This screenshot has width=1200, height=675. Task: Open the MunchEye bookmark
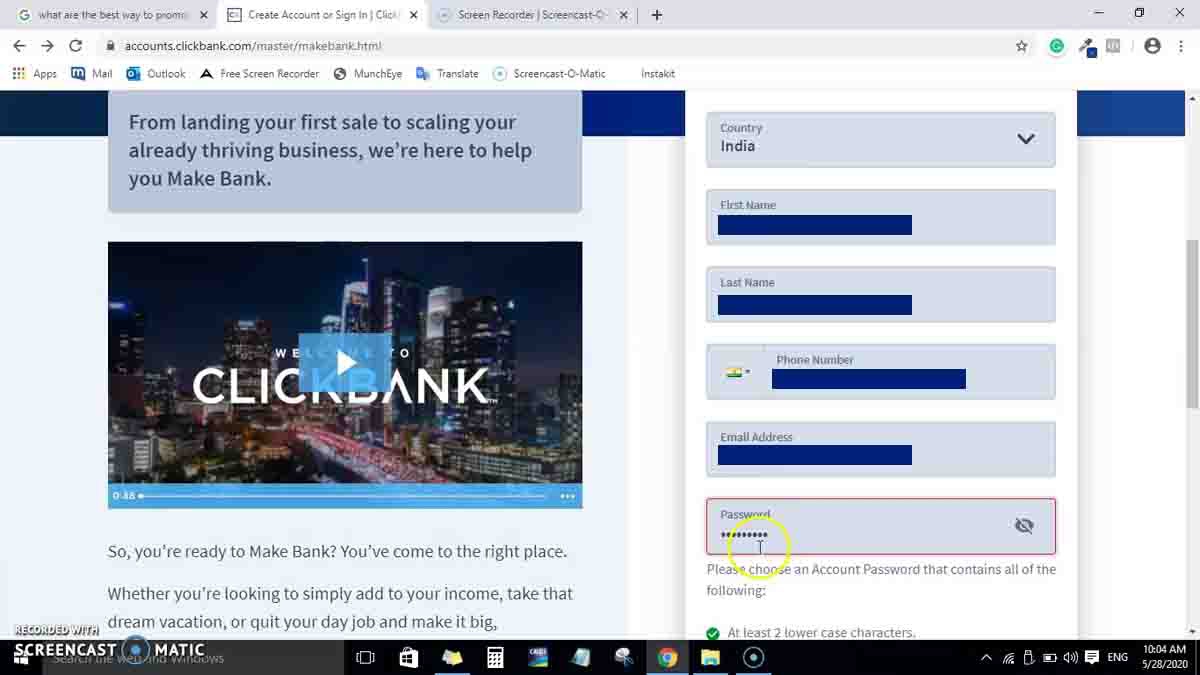[x=367, y=74]
